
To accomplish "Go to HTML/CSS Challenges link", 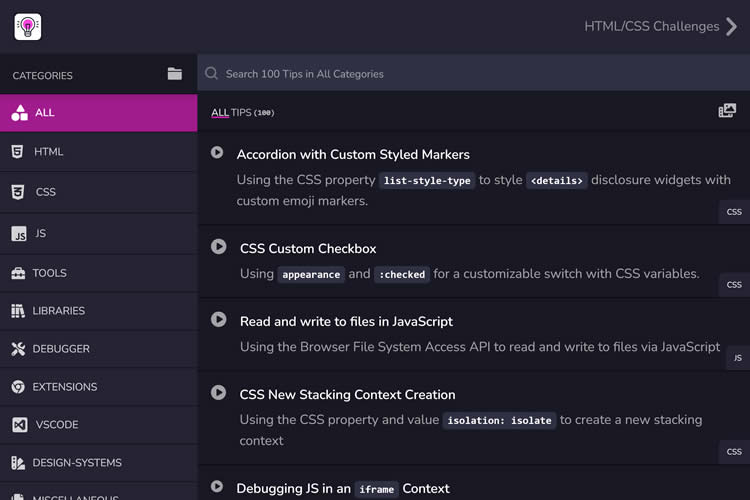I will 651,27.
